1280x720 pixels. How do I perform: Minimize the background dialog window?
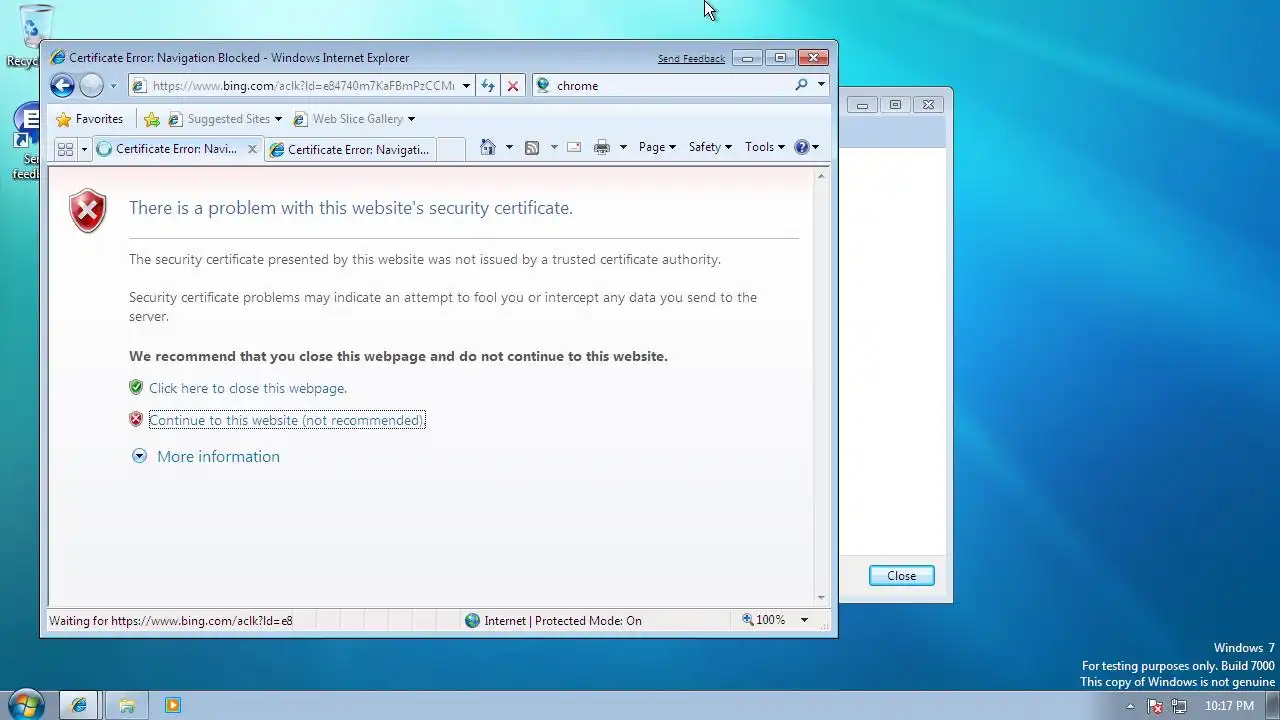(x=862, y=105)
